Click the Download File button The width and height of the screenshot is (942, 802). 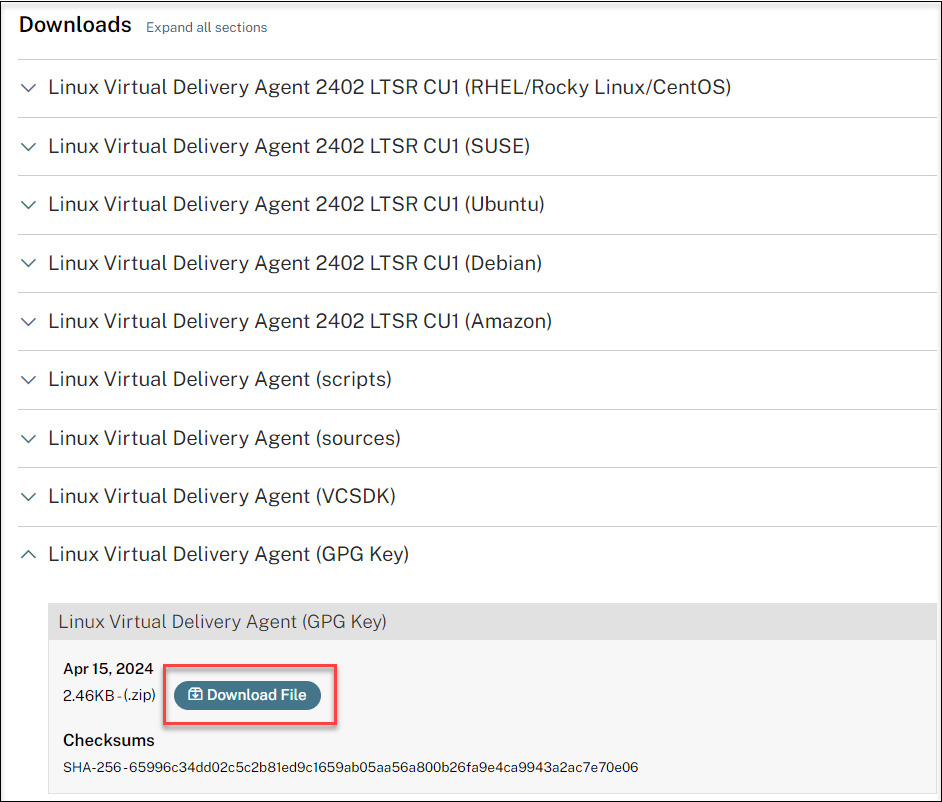pyautogui.click(x=247, y=695)
